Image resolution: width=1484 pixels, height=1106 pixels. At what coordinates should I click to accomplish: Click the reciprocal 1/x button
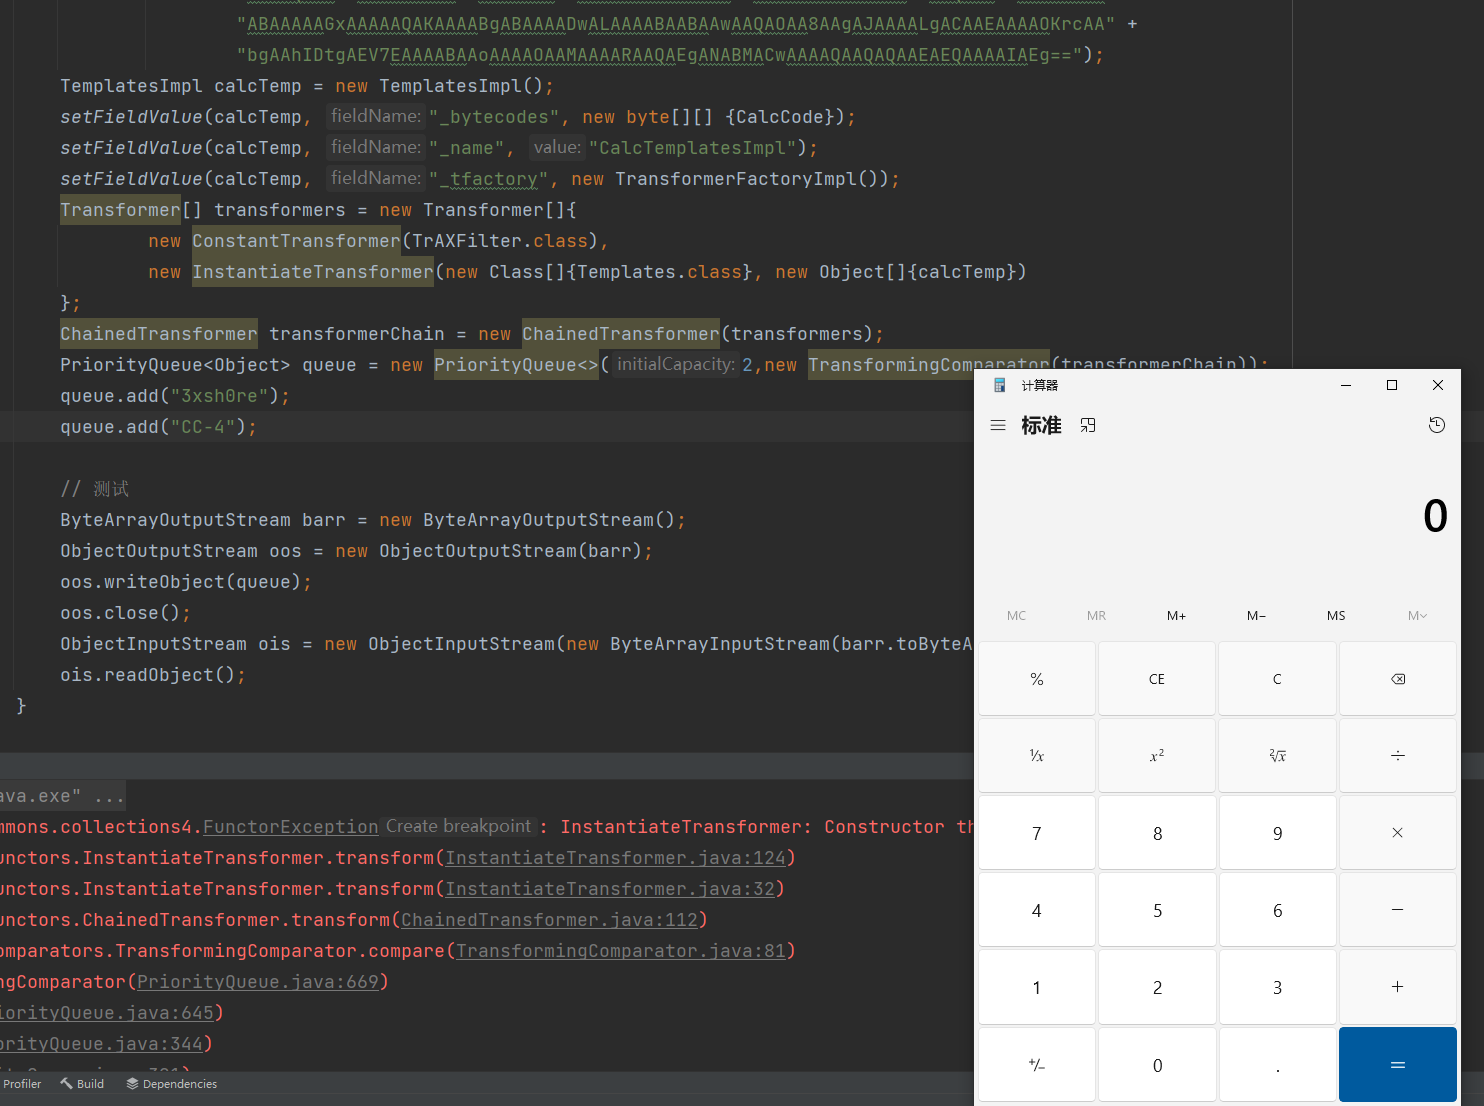pos(1036,756)
